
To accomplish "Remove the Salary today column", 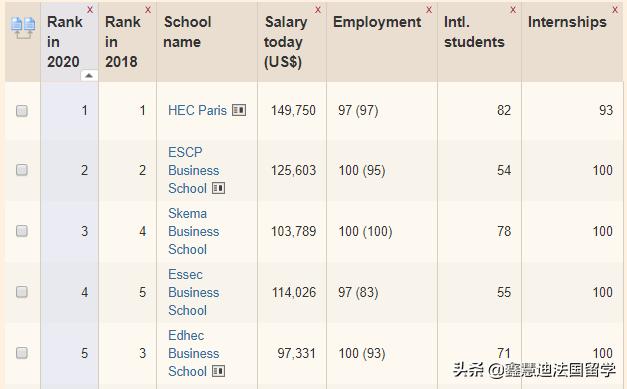I will 318,10.
